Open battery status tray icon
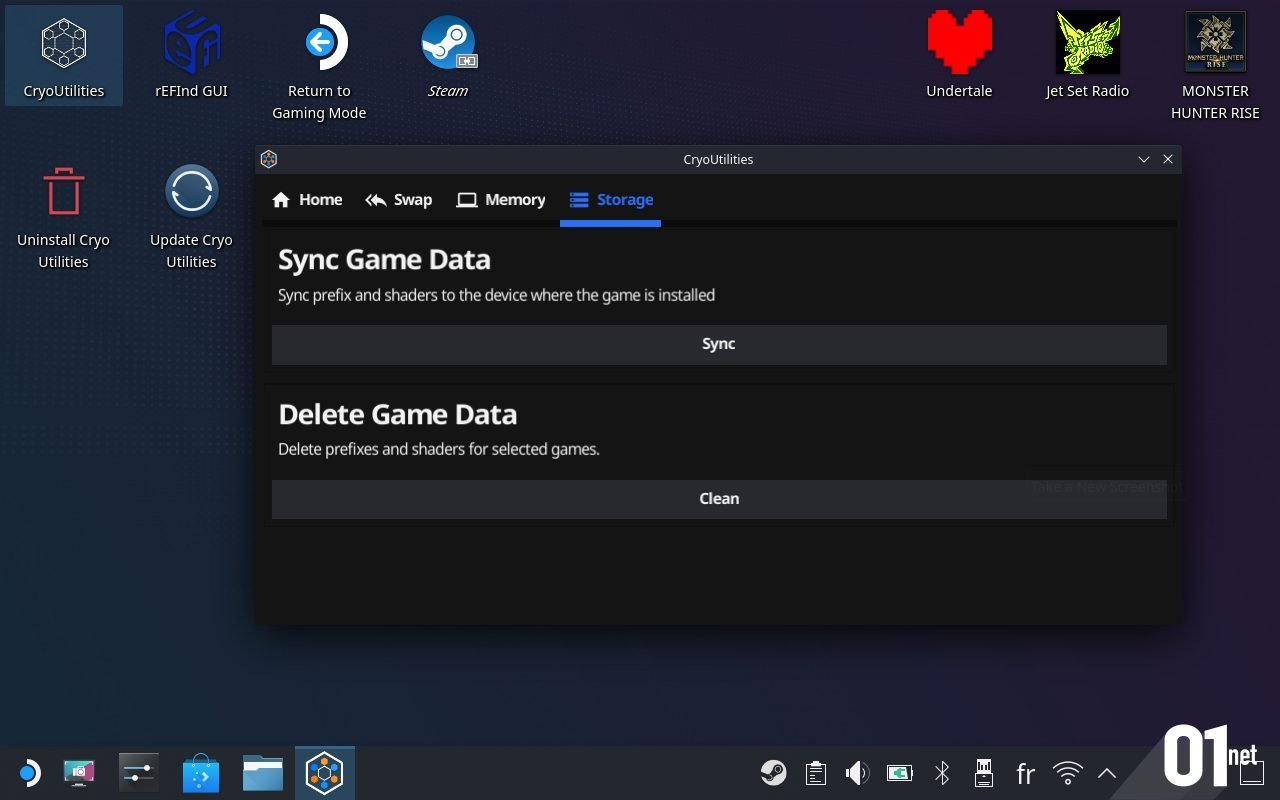1280x800 pixels. tap(899, 773)
